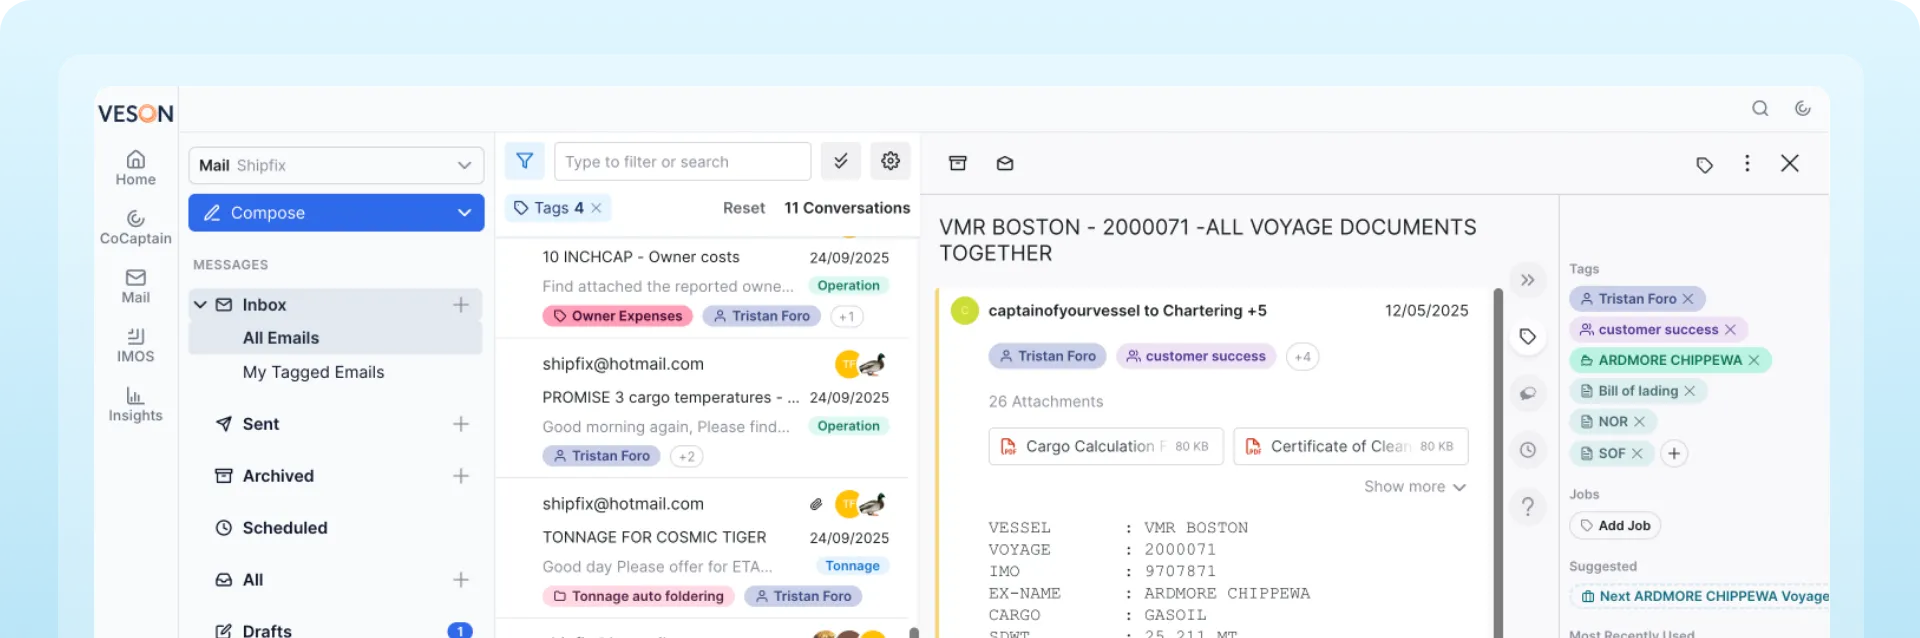Screen dimensions: 1920x638
Task: Expand +2 tags on PROMISE 3 conversation
Action: (686, 456)
